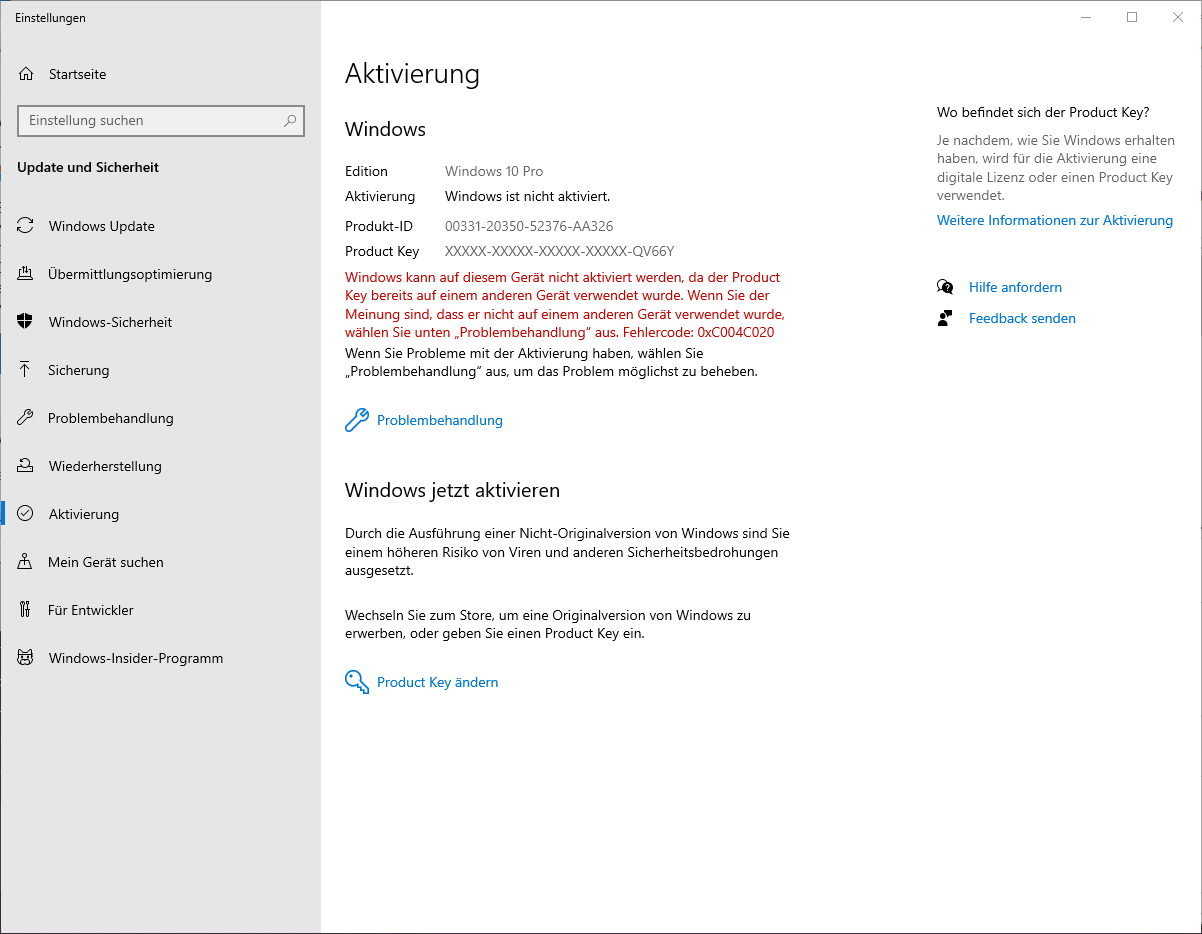Click the Windows Update sync icon

click(26, 226)
